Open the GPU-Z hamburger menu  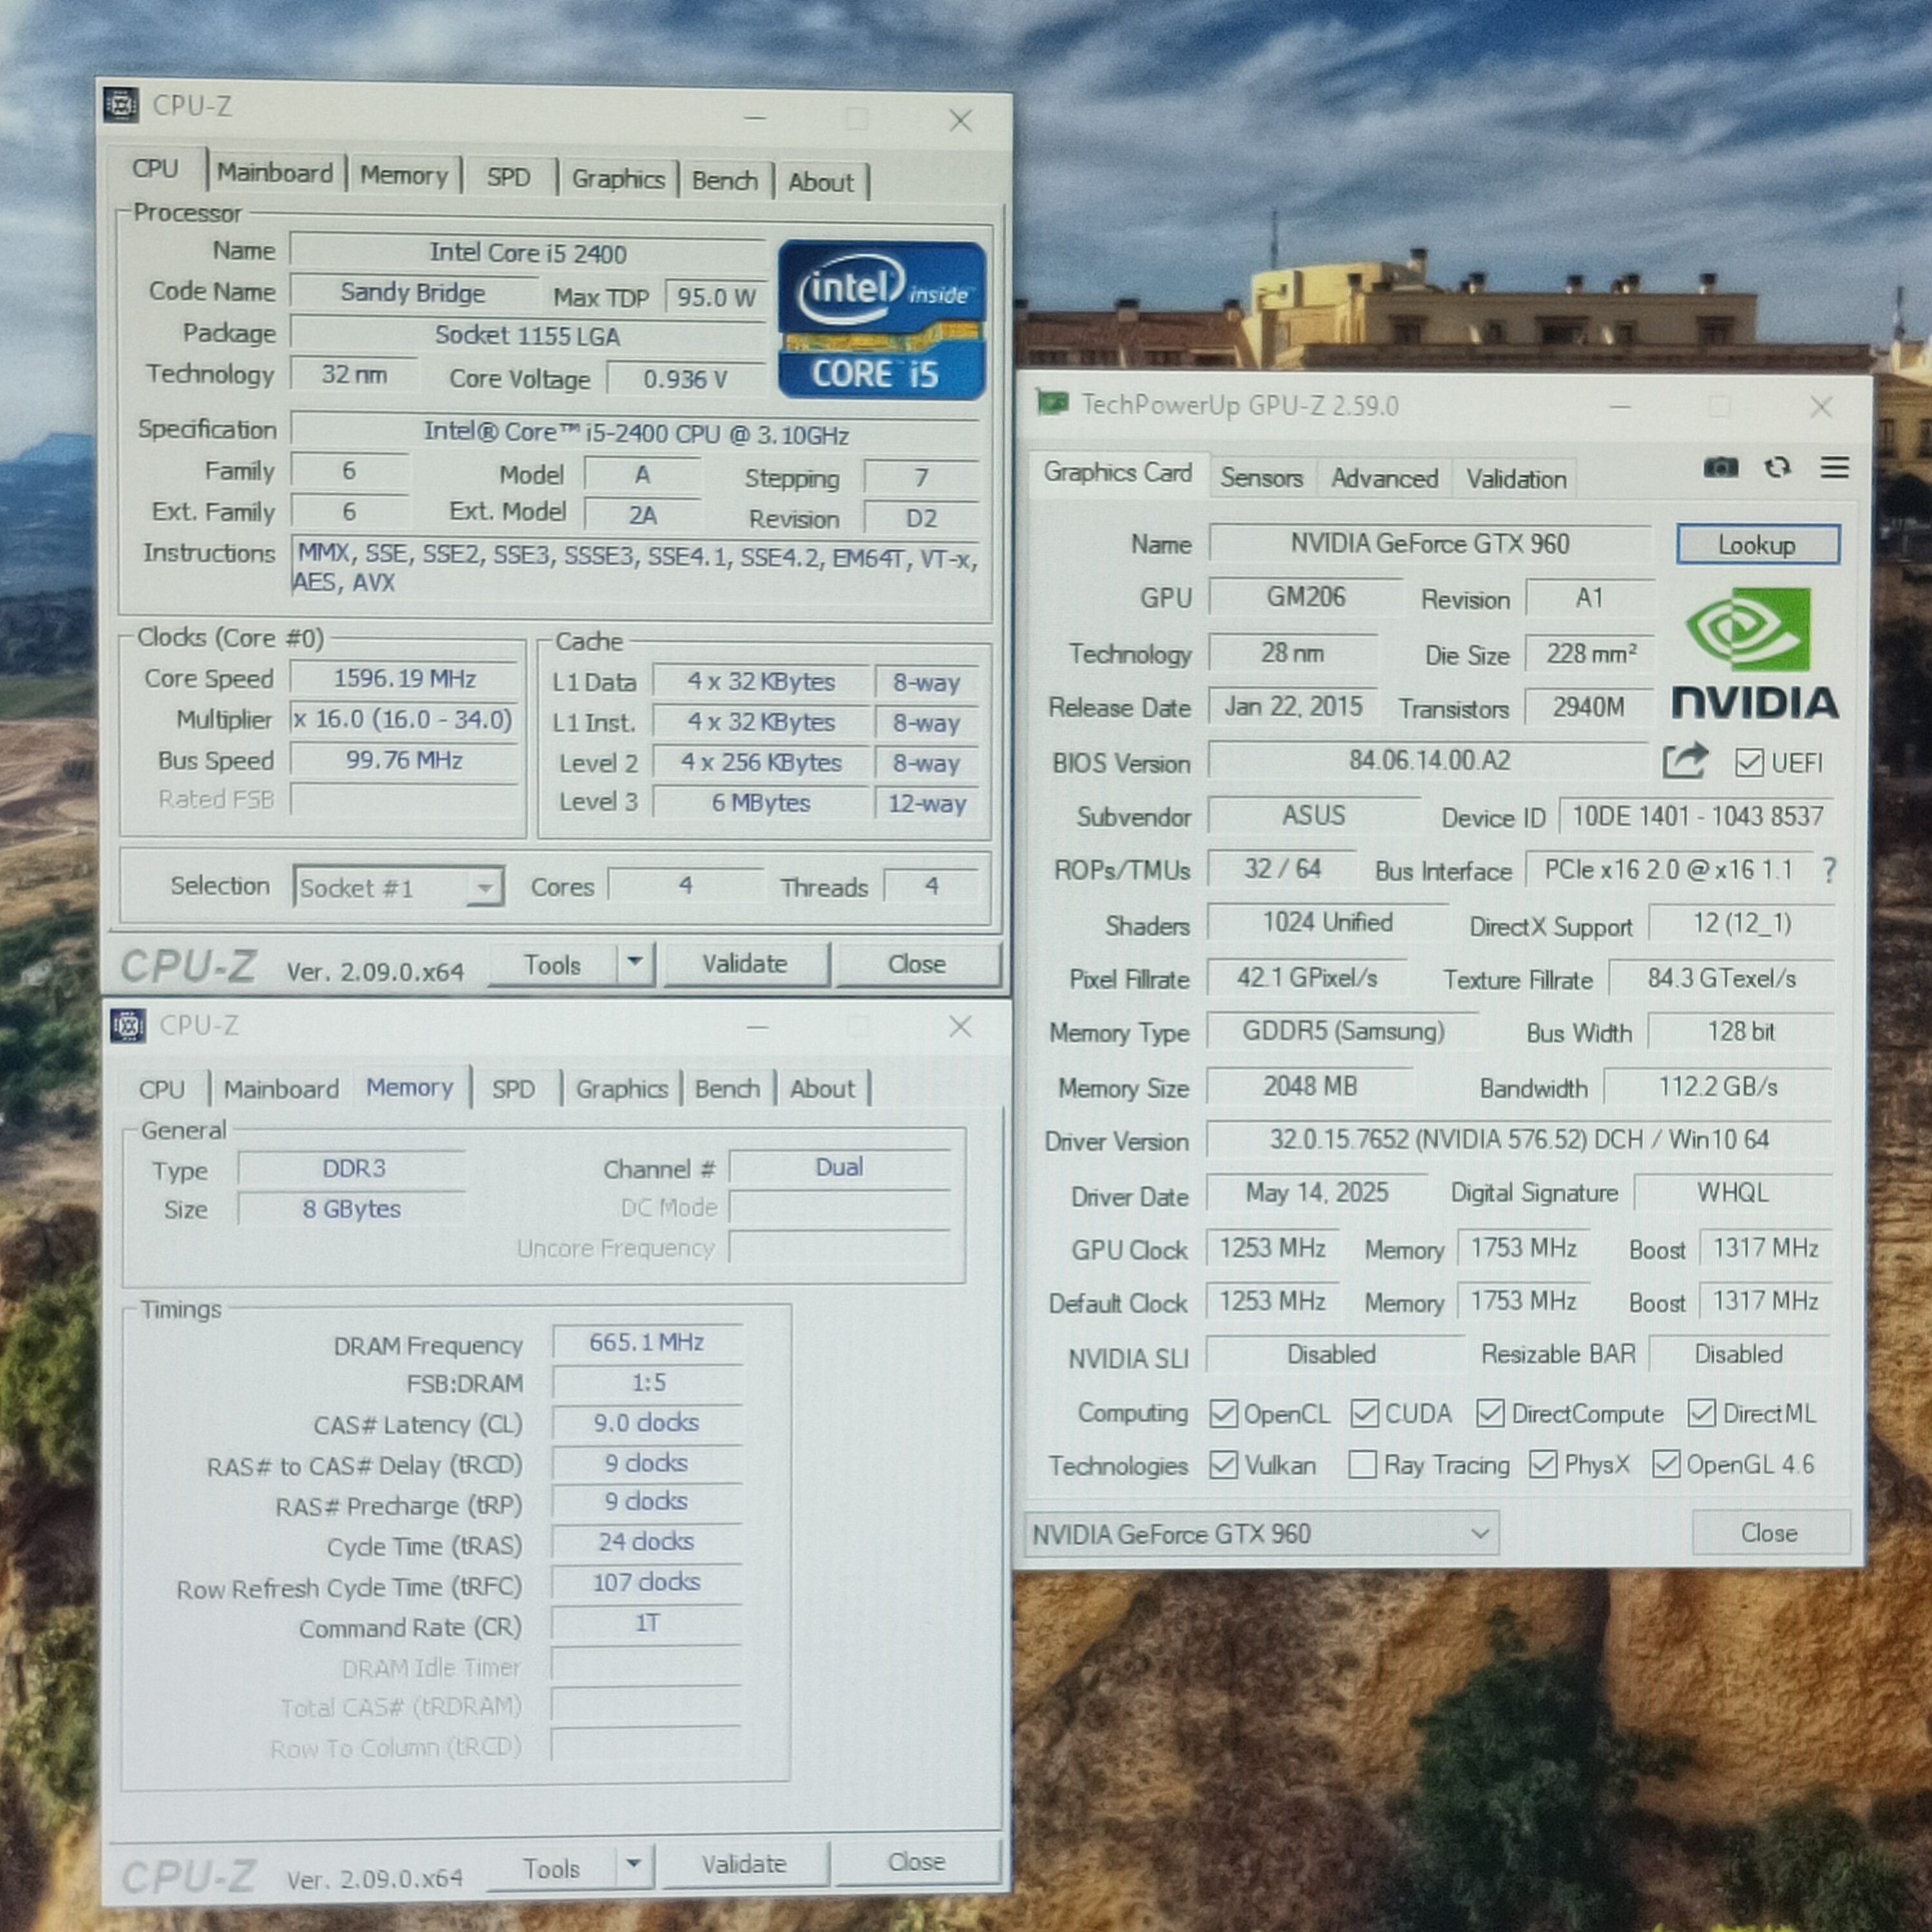pyautogui.click(x=1834, y=467)
